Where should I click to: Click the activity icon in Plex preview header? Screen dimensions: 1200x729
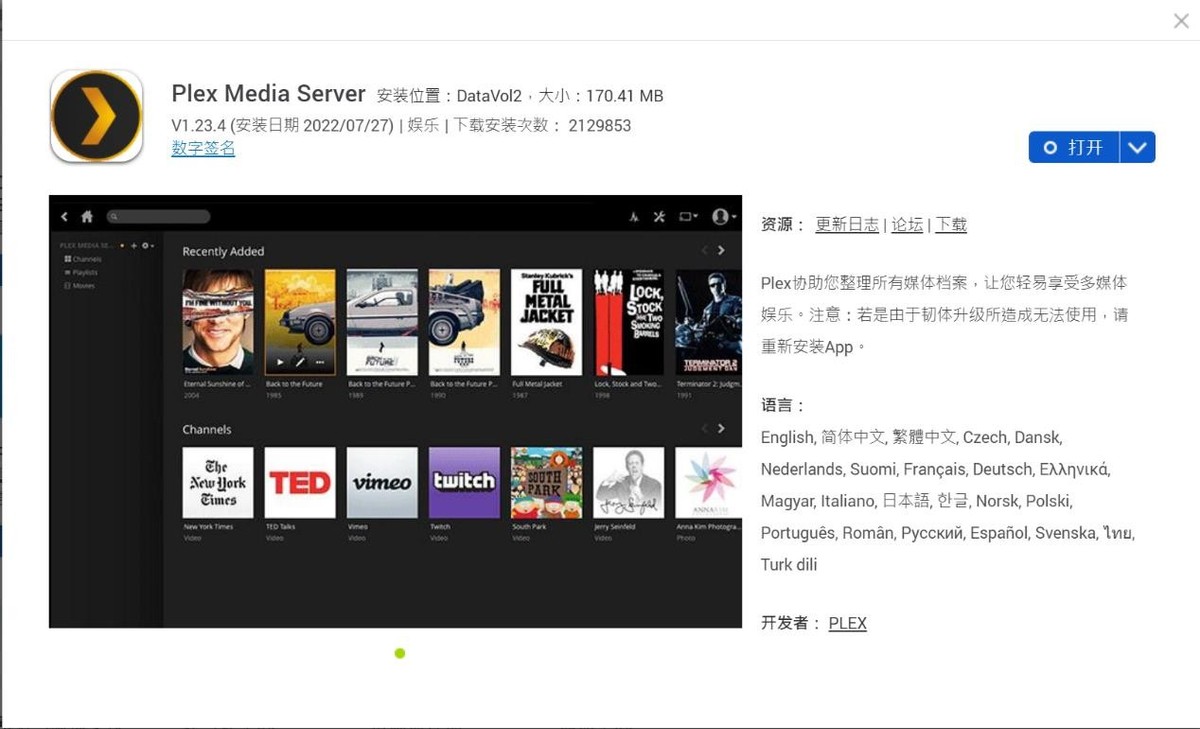point(633,216)
